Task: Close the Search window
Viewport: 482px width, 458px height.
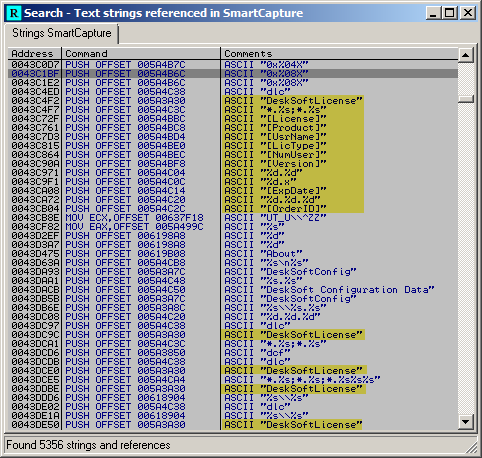Action: pos(468,13)
